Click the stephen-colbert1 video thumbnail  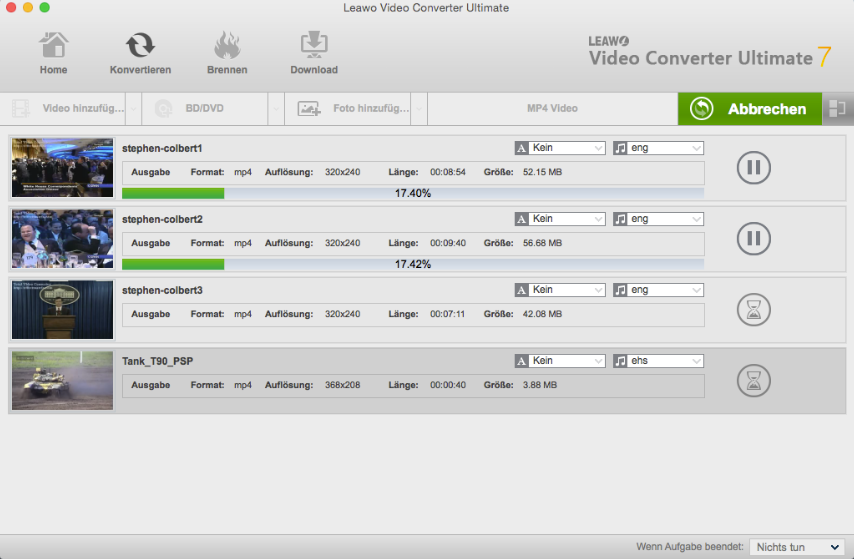pos(63,168)
